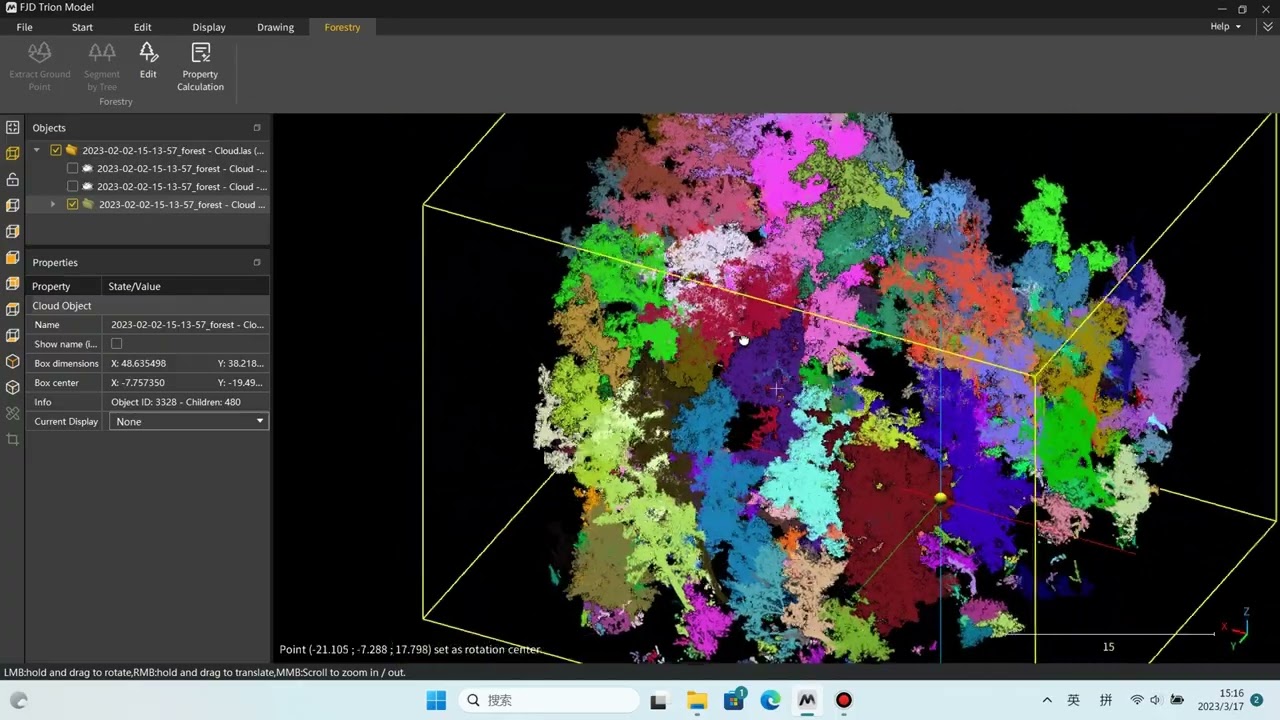
Task: Click the fit-to-view icon atop the sidebar
Action: point(12,128)
